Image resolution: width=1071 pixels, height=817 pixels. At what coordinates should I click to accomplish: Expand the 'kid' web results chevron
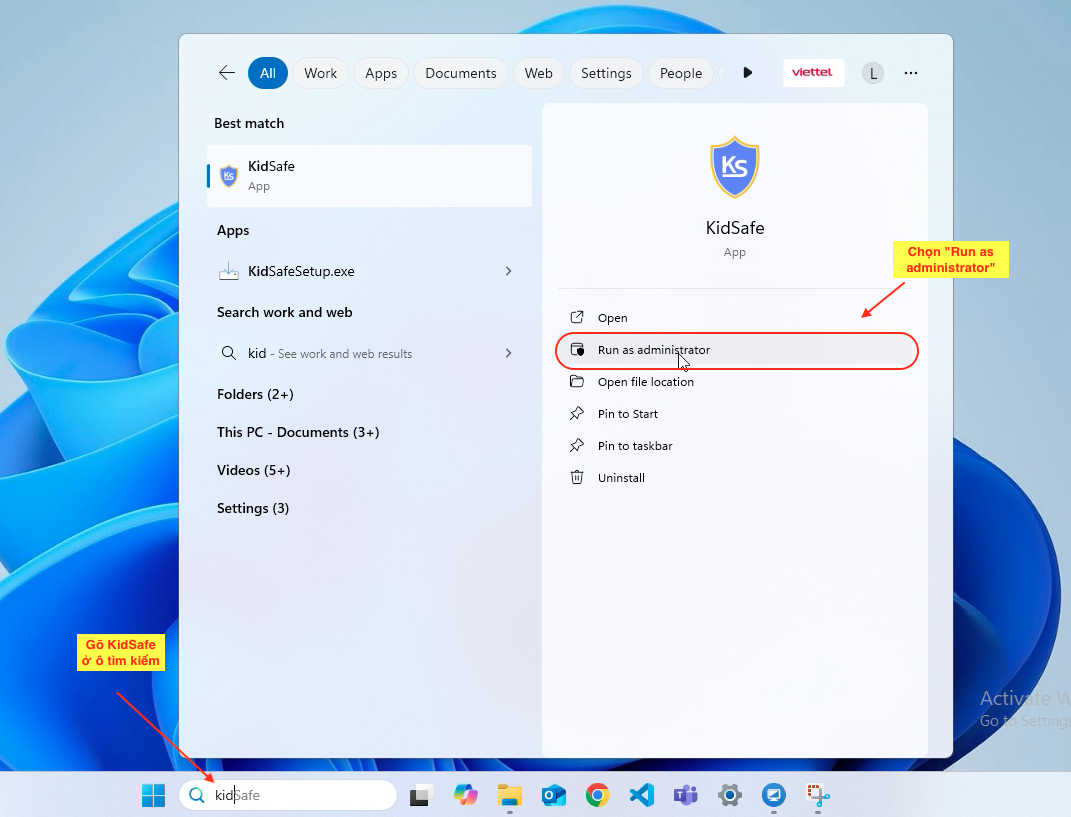(508, 353)
